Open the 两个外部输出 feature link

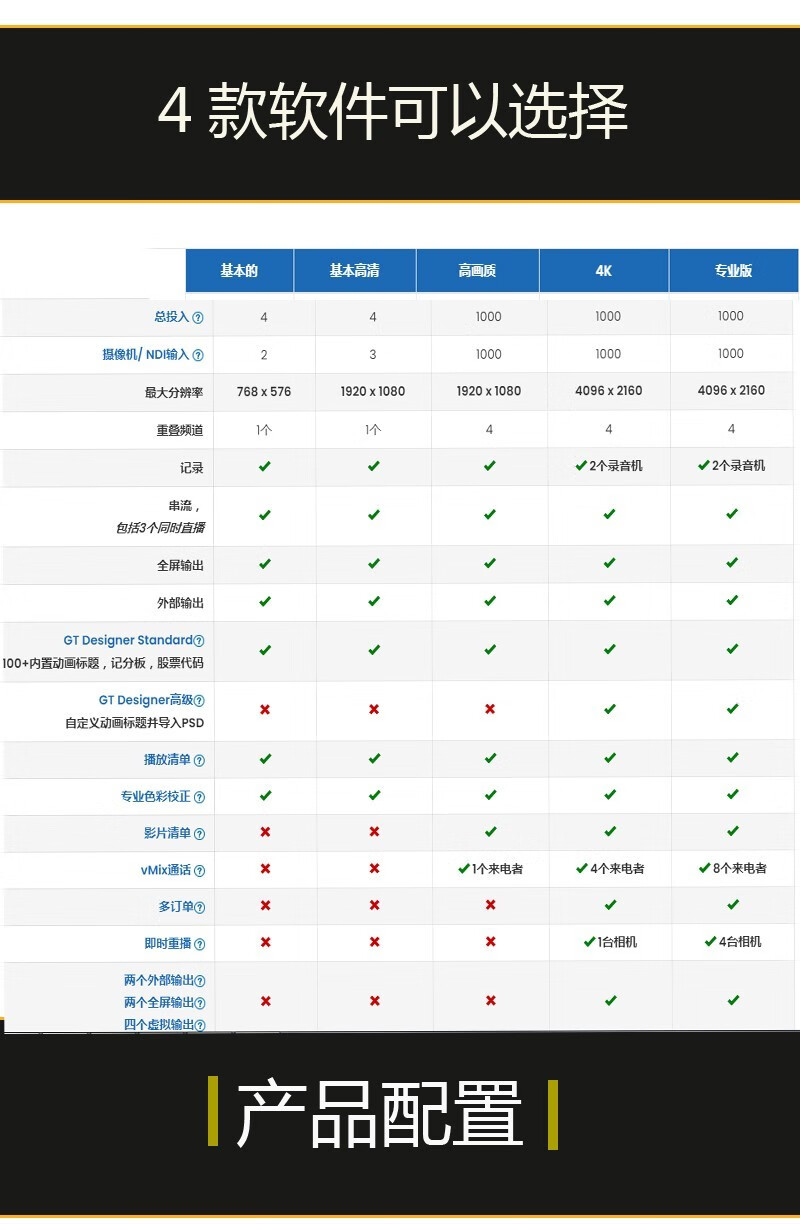tap(158, 981)
